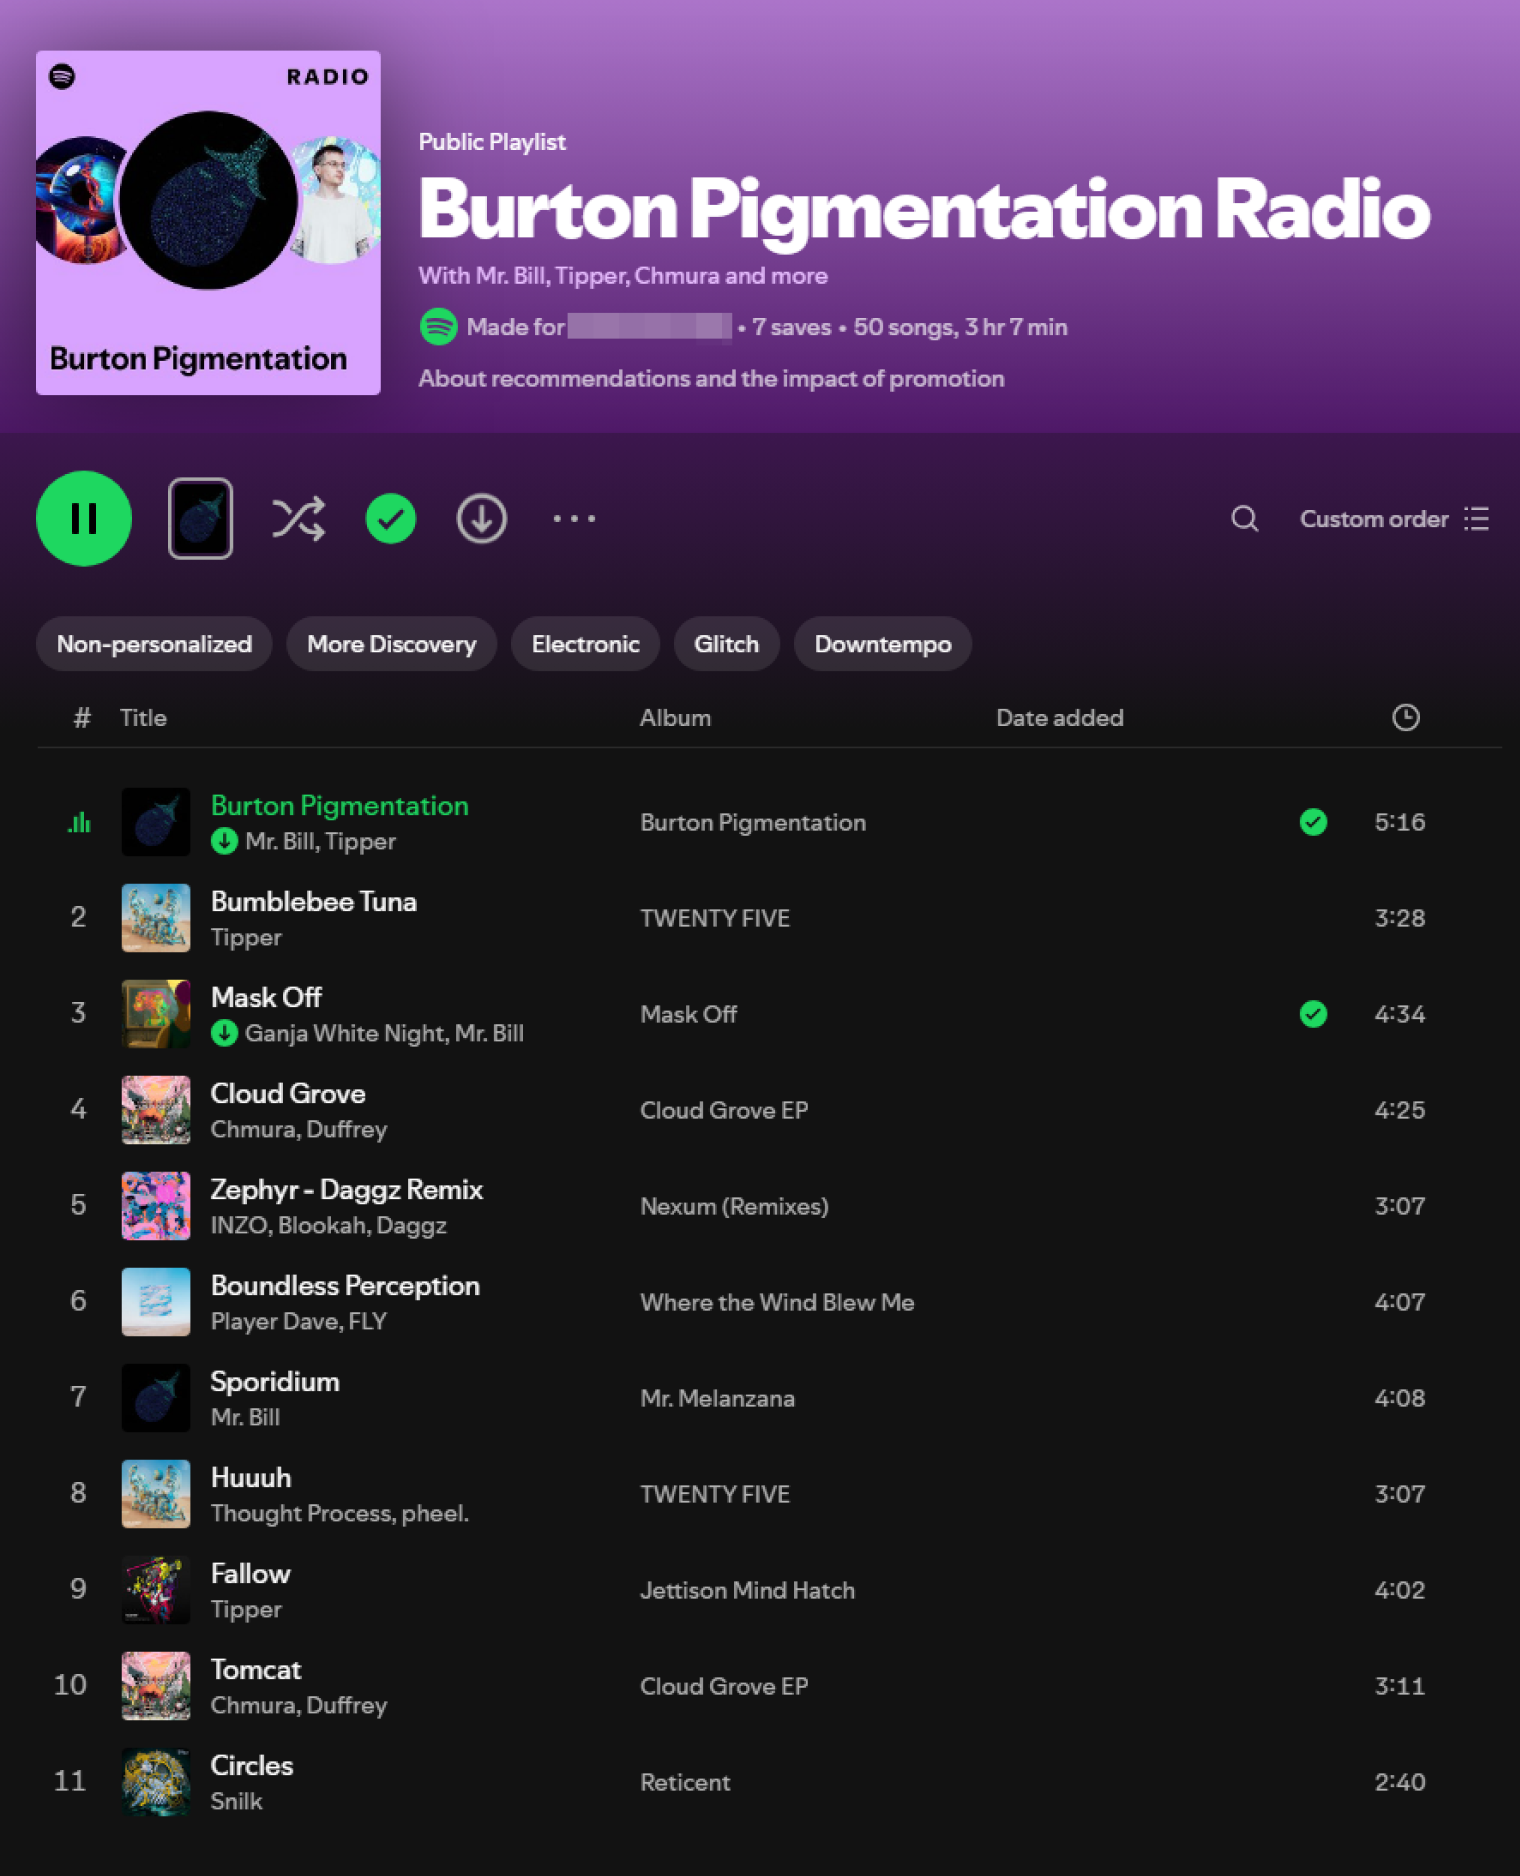Image resolution: width=1520 pixels, height=1876 pixels.
Task: Select the Glitch filter chip
Action: [726, 644]
